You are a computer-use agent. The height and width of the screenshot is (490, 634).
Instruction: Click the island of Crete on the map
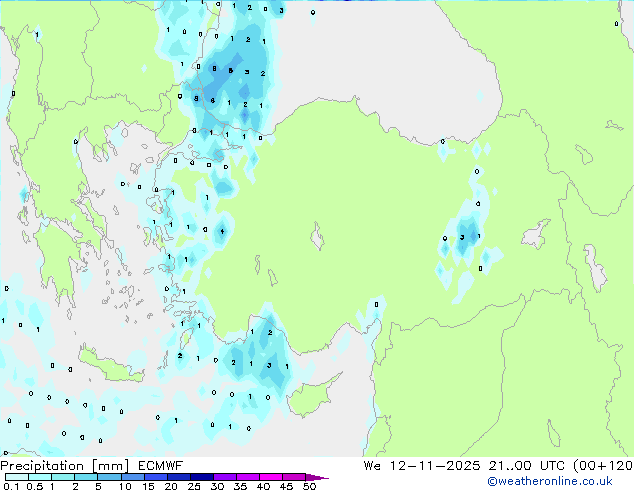tap(111, 365)
